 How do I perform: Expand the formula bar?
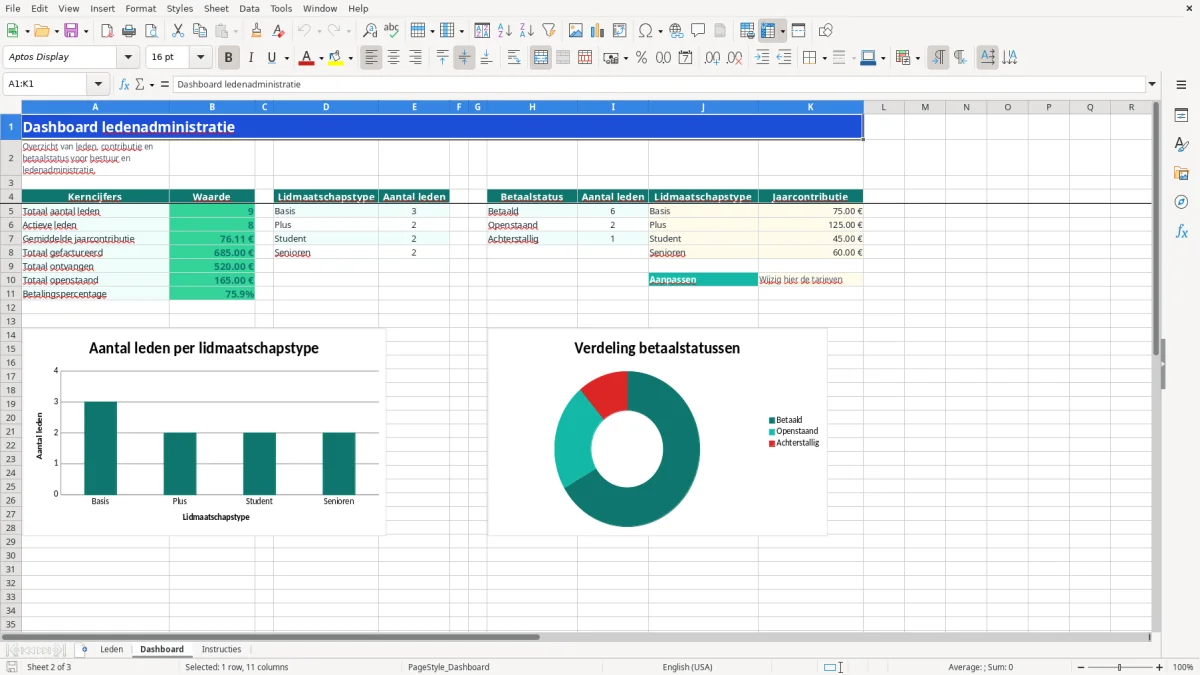pyautogui.click(x=1152, y=84)
